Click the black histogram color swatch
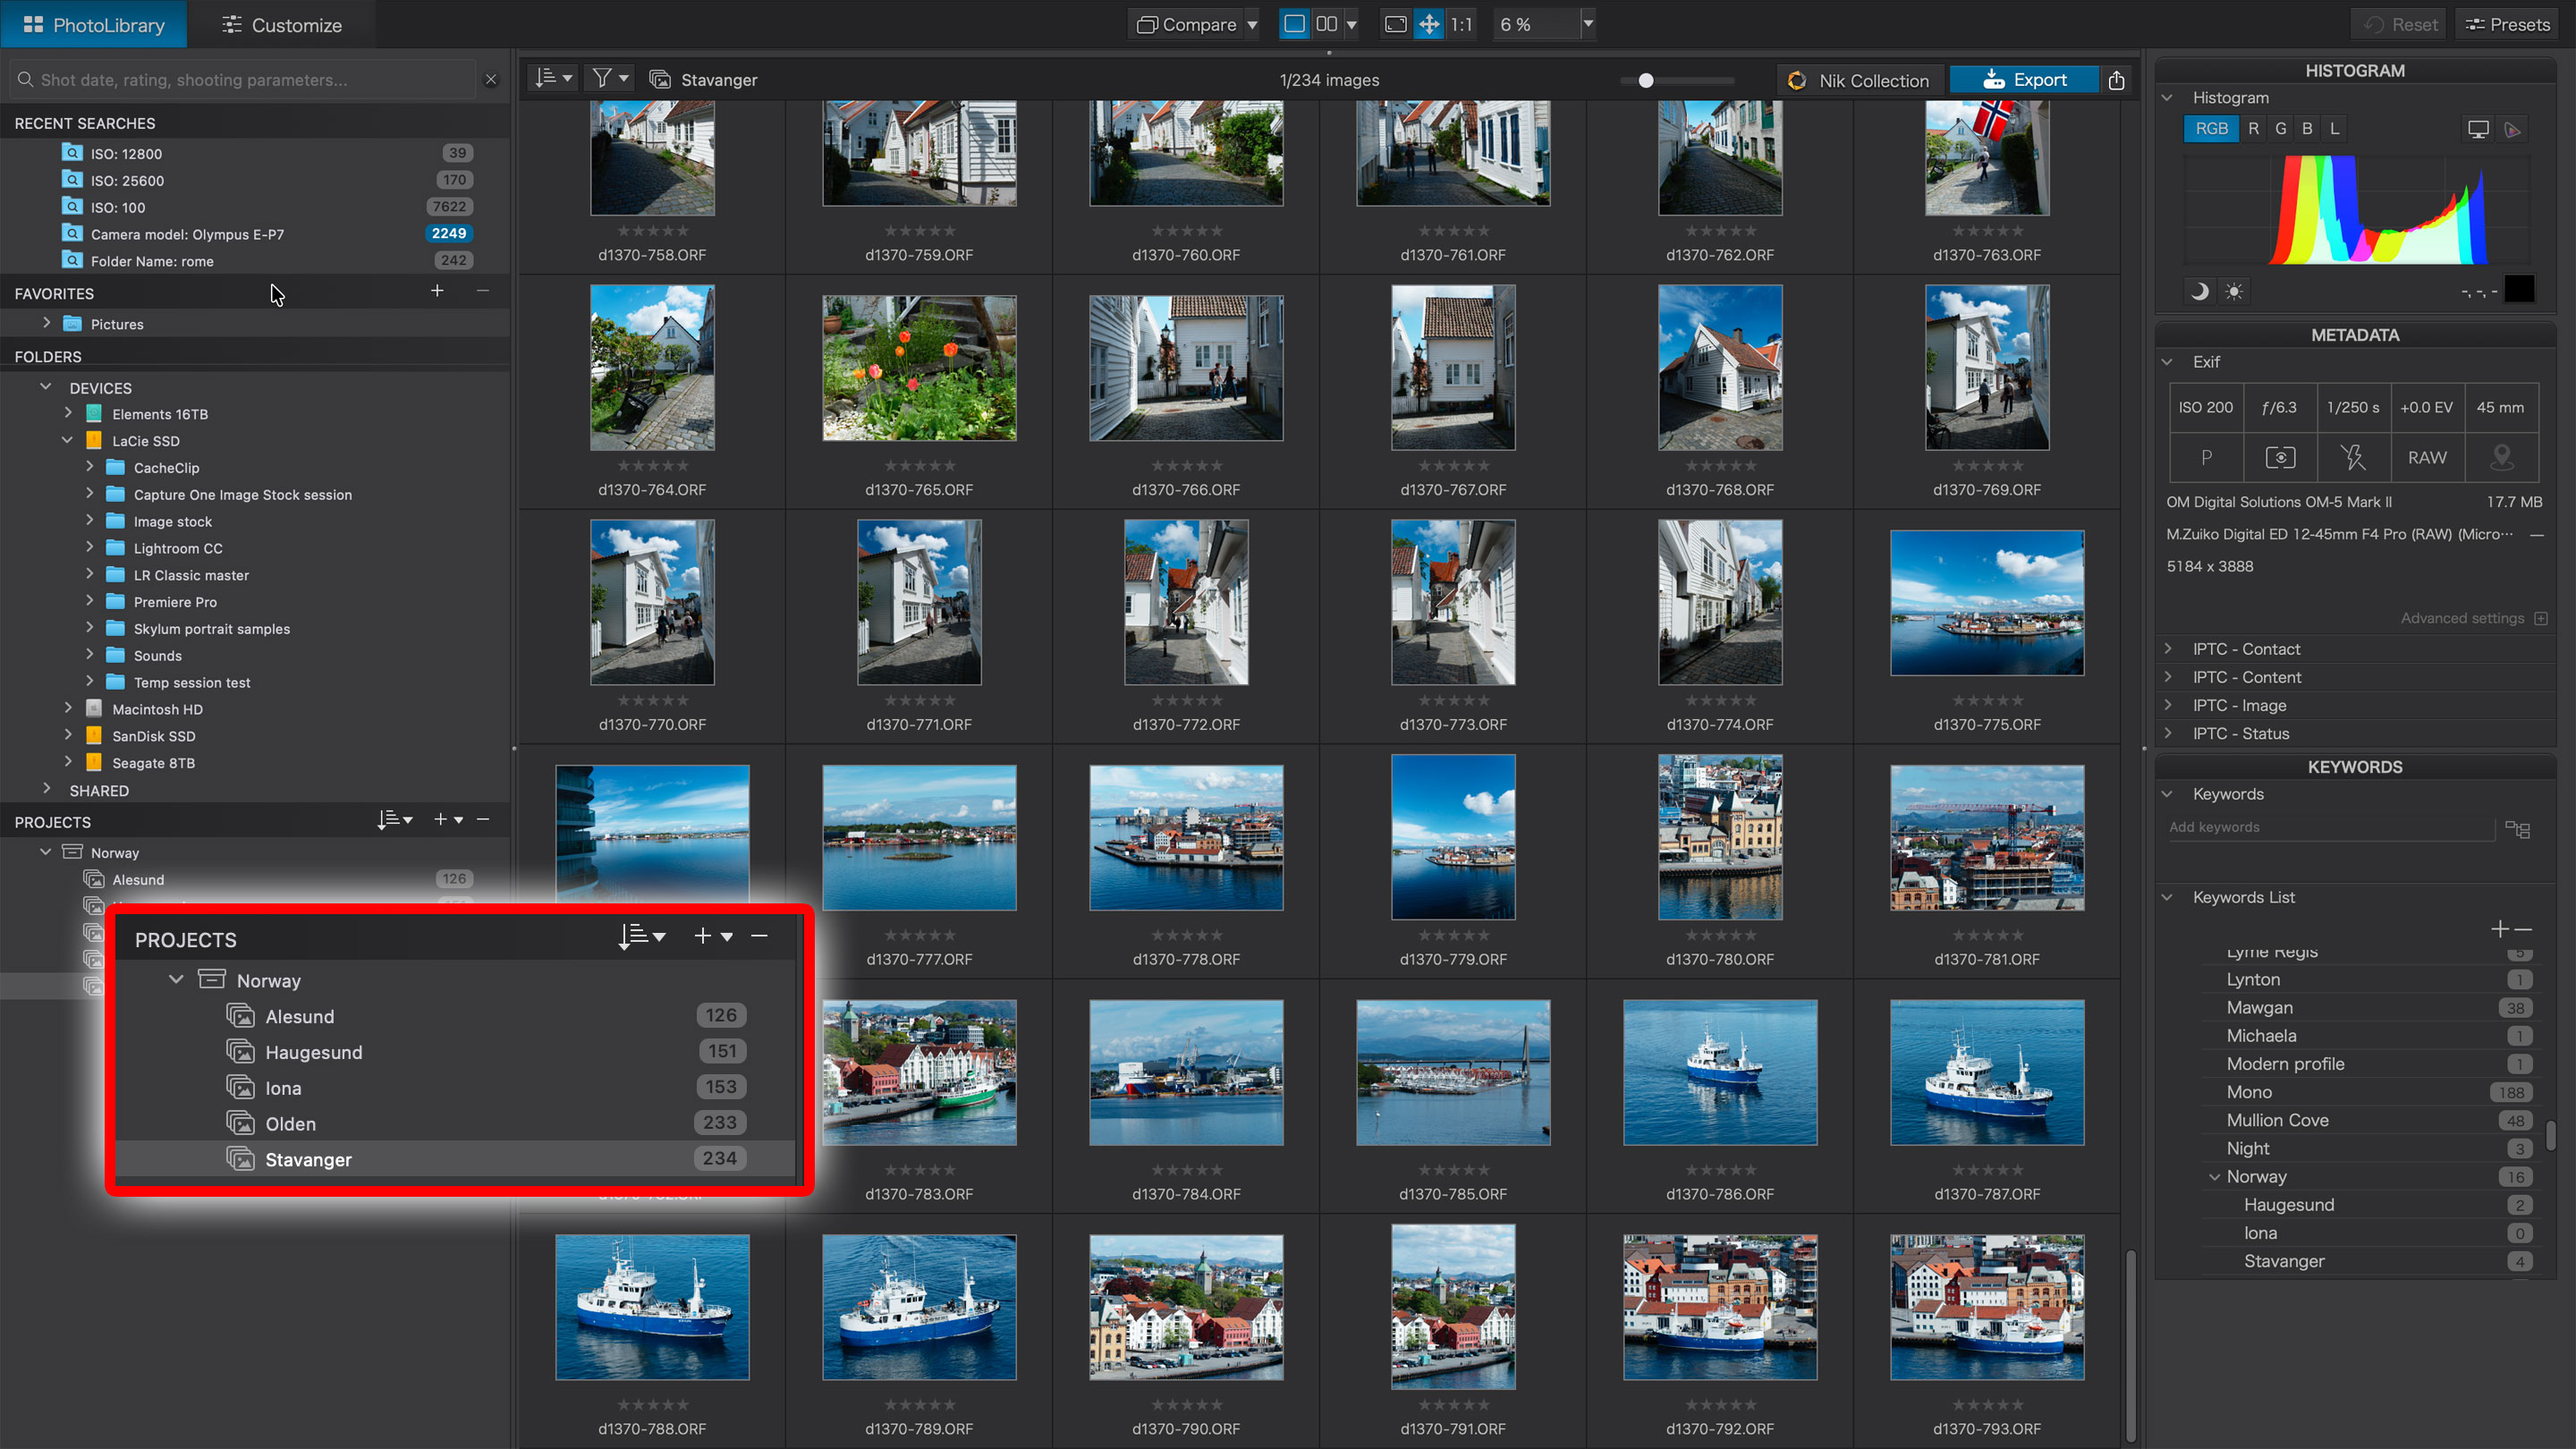The width and height of the screenshot is (2576, 1449). tap(2518, 289)
